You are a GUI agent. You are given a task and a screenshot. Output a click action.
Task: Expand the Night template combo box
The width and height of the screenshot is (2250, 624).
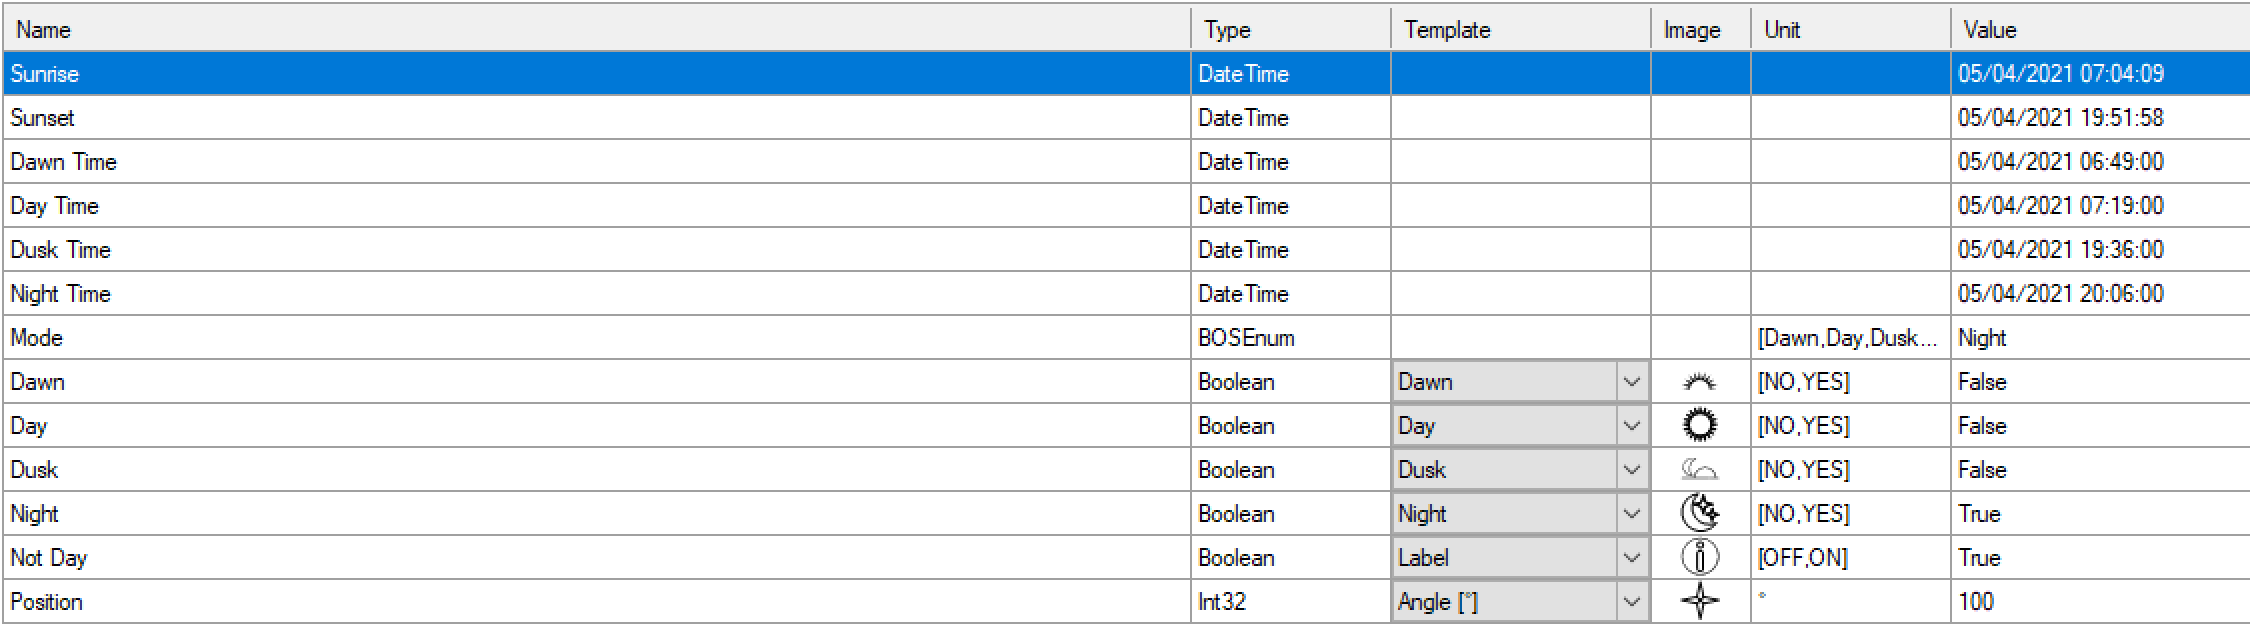(1631, 514)
